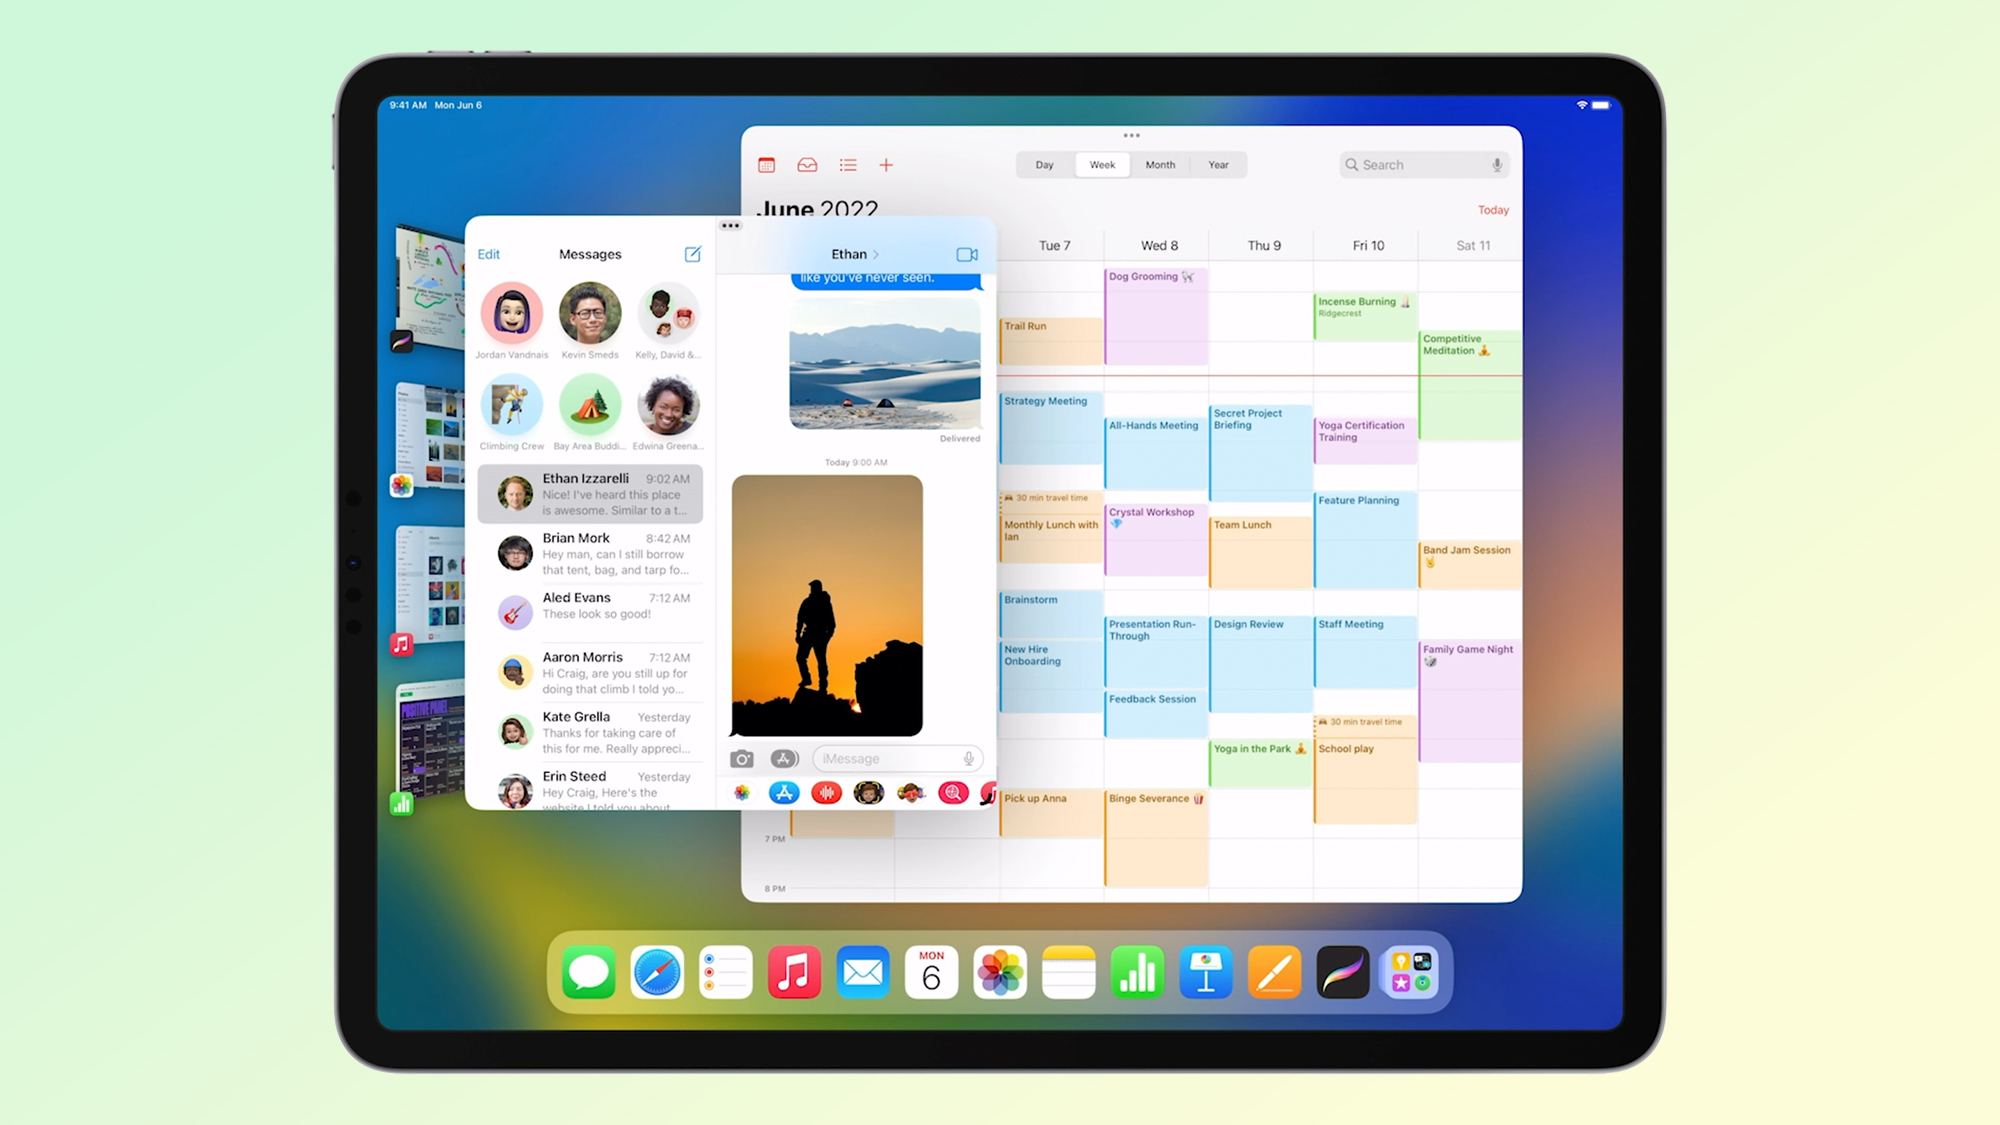This screenshot has height=1125, width=2000.
Task: Click the compose new message icon
Action: pos(692,253)
